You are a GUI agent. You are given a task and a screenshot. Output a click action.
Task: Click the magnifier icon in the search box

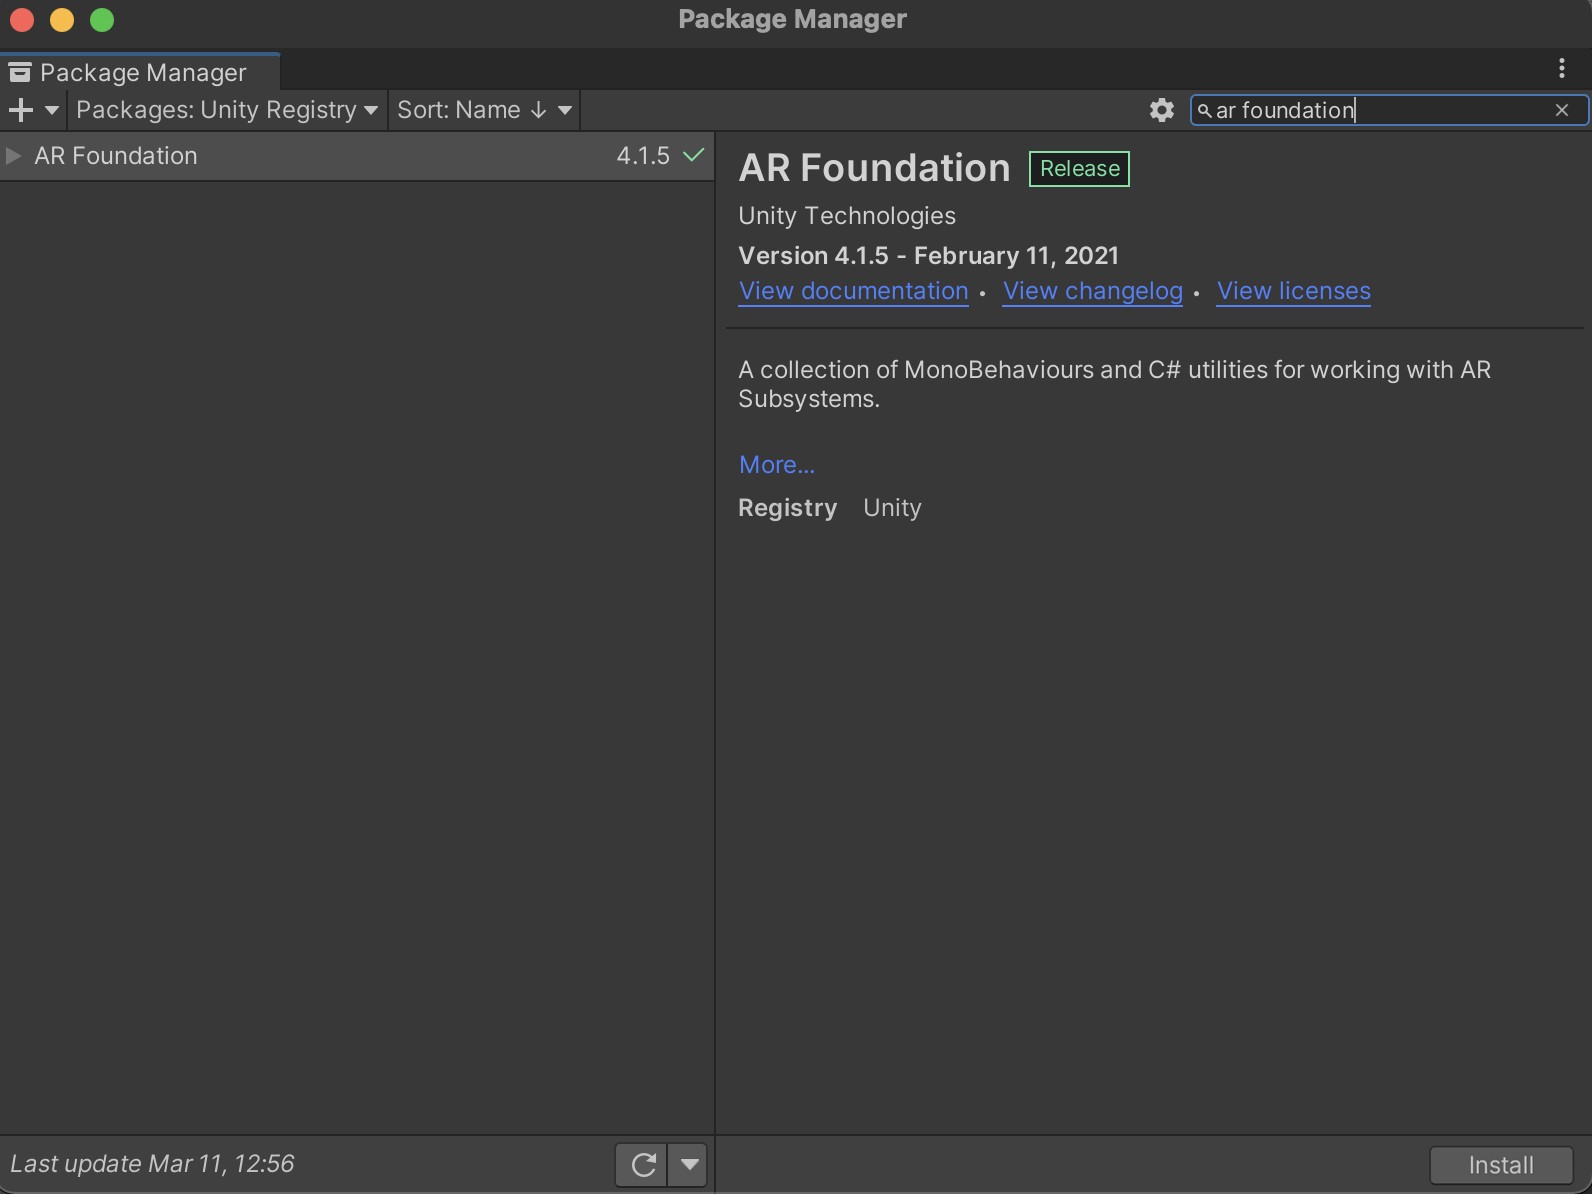pyautogui.click(x=1204, y=111)
